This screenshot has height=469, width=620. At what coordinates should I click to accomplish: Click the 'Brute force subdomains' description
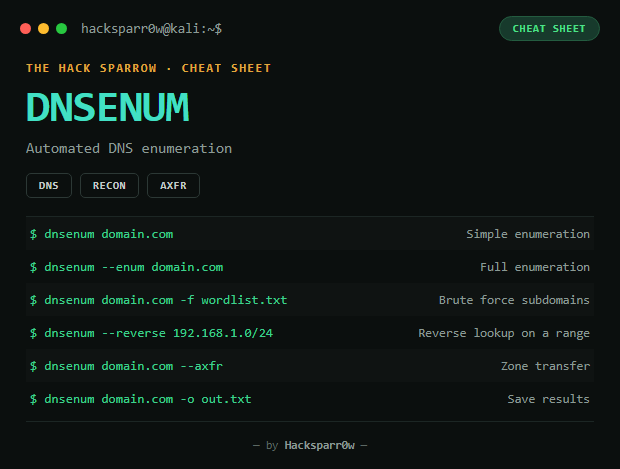[514, 300]
